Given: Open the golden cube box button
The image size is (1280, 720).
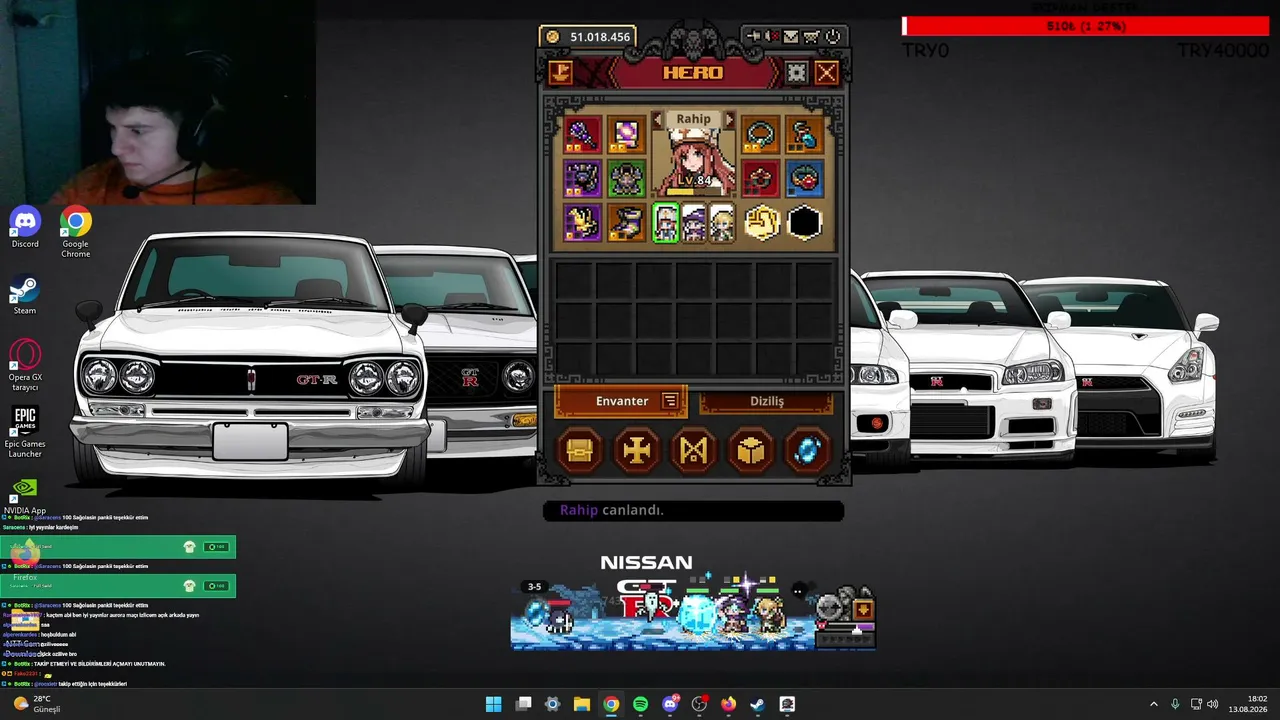Looking at the screenshot, I should coord(751,451).
